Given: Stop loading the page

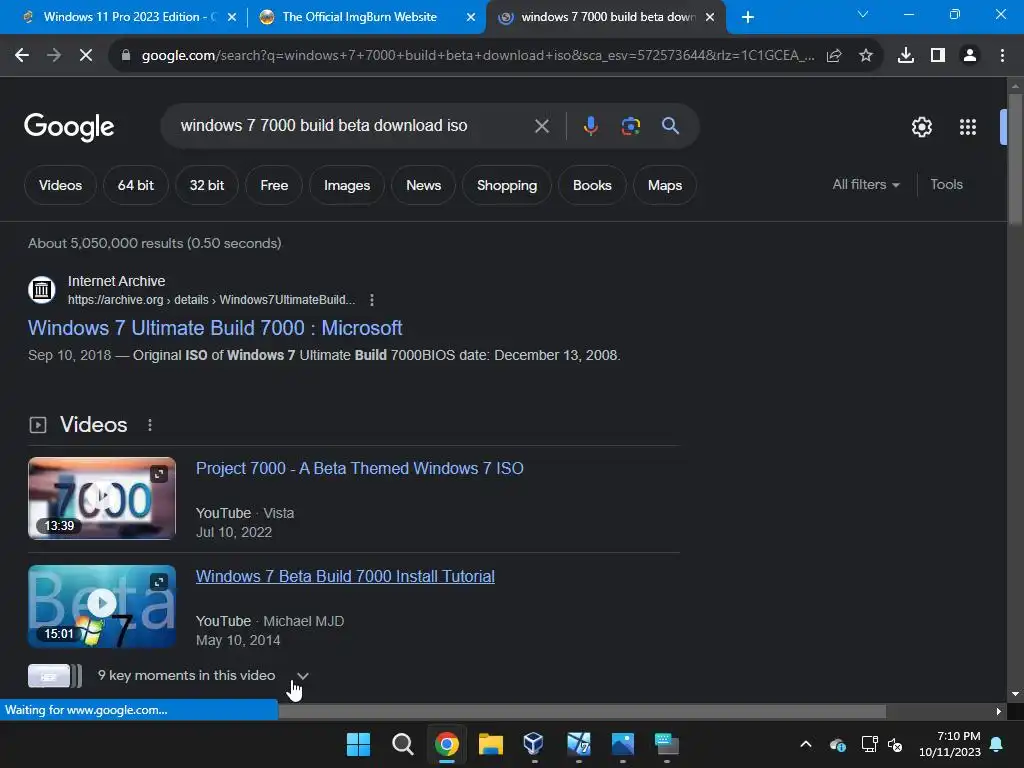Looking at the screenshot, I should tap(86, 56).
